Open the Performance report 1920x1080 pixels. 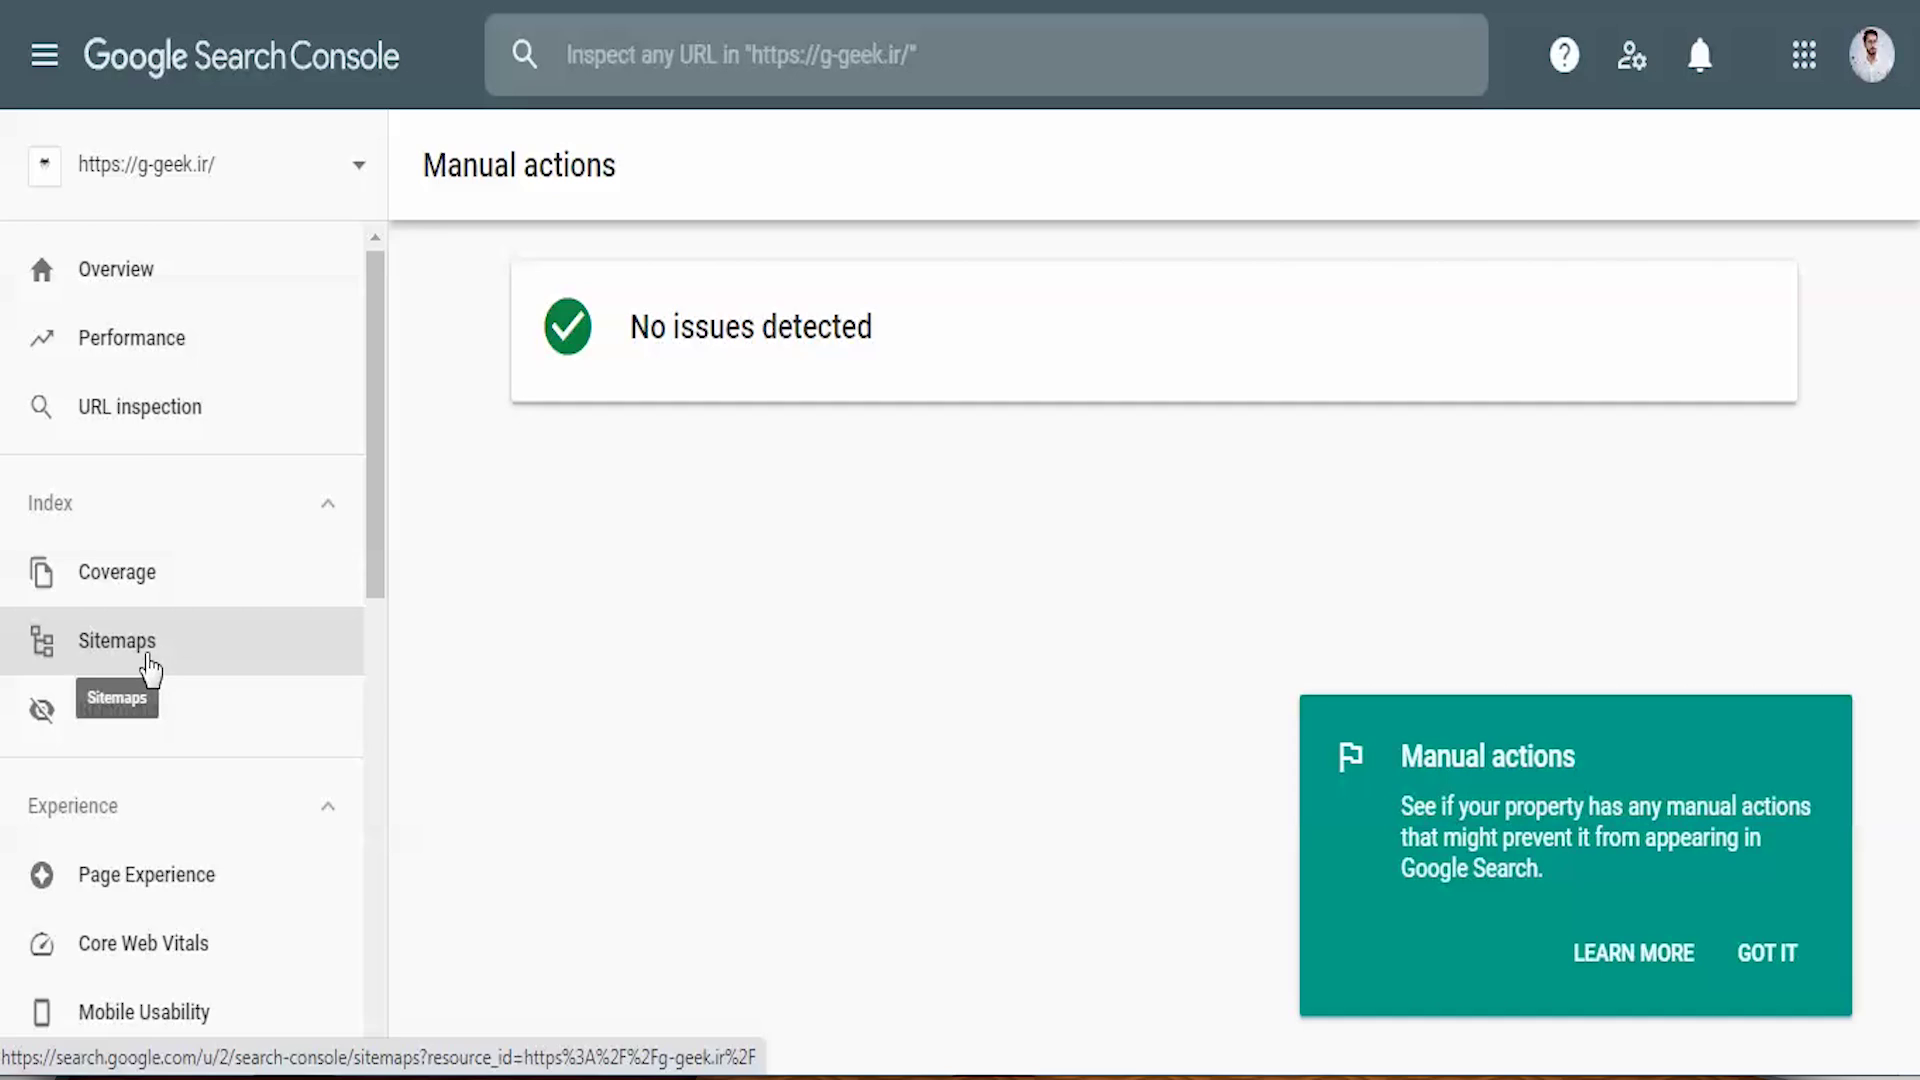pyautogui.click(x=131, y=338)
